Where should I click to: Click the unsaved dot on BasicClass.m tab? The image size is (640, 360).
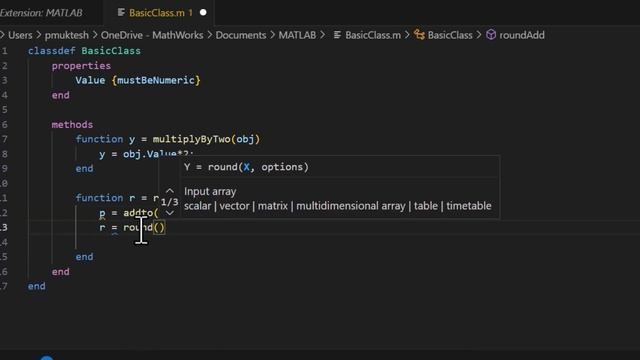tap(203, 13)
